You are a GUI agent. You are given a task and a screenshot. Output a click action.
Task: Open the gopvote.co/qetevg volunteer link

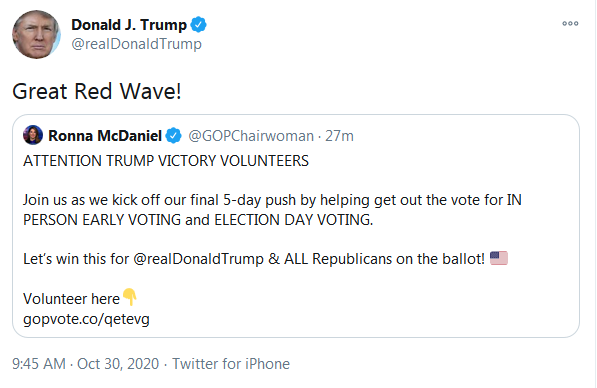86,319
